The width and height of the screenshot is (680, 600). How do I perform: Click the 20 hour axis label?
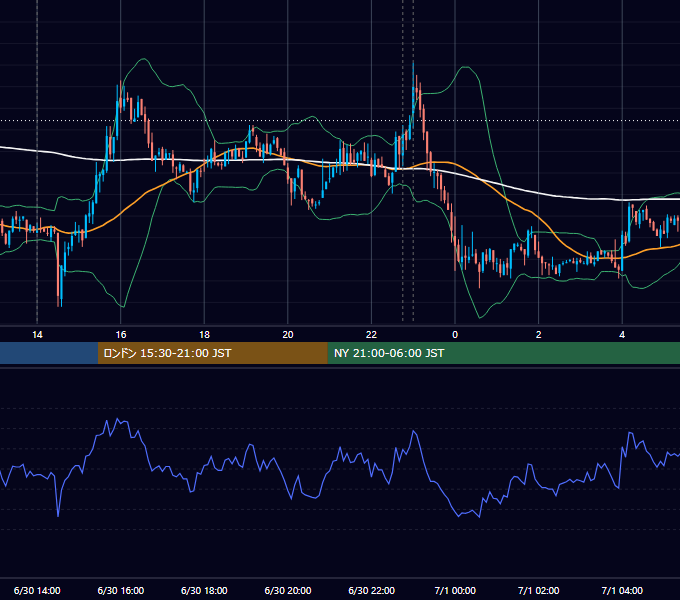click(288, 335)
